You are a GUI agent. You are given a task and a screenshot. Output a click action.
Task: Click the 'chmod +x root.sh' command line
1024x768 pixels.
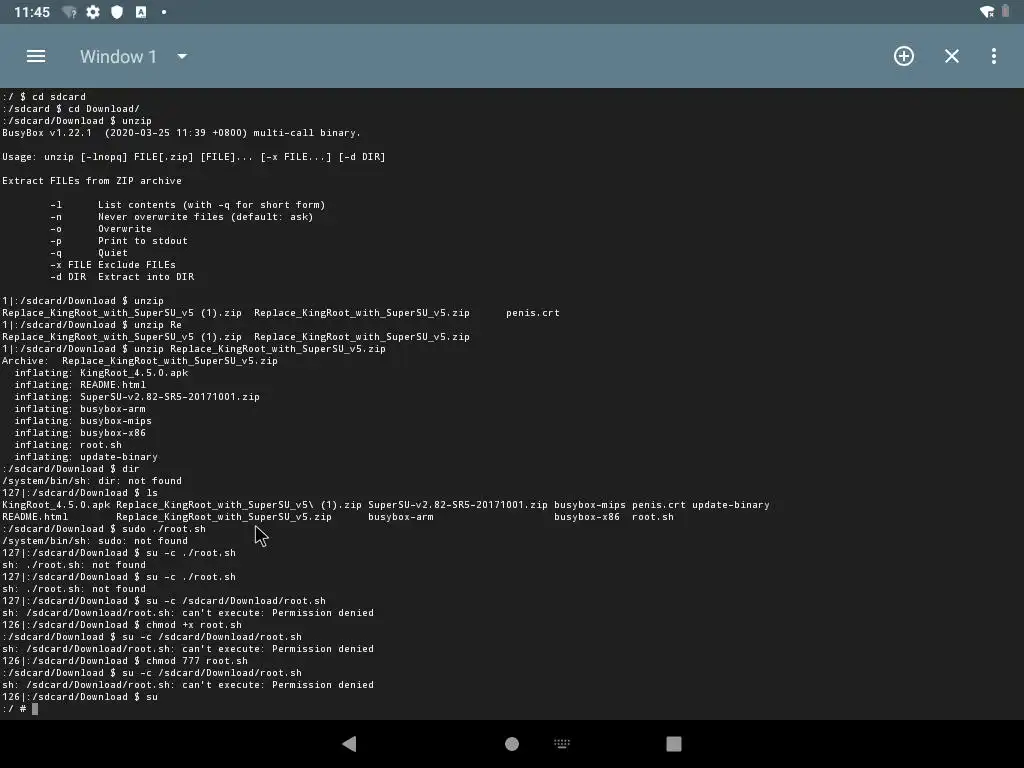click(x=122, y=625)
